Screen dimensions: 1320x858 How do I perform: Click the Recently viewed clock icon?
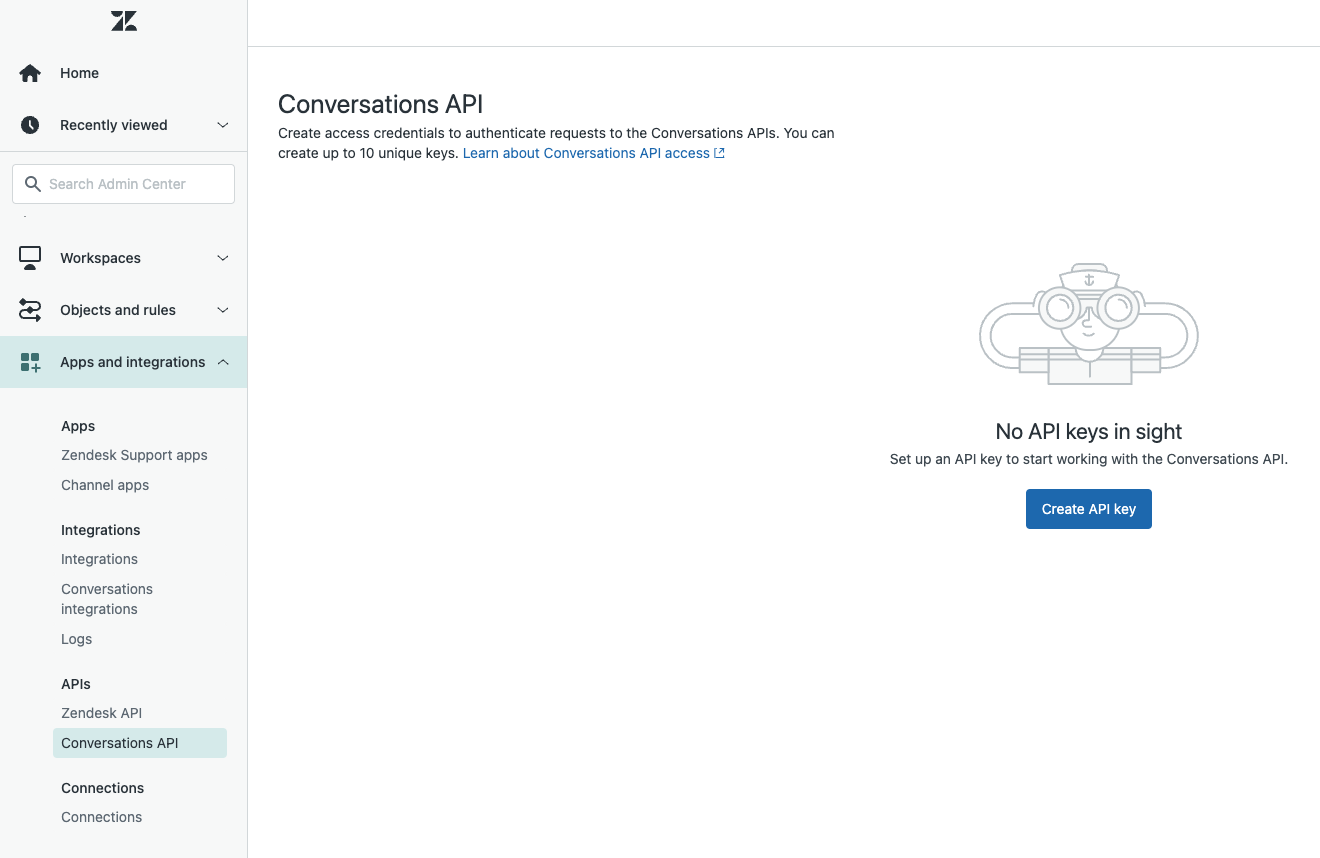coord(30,125)
